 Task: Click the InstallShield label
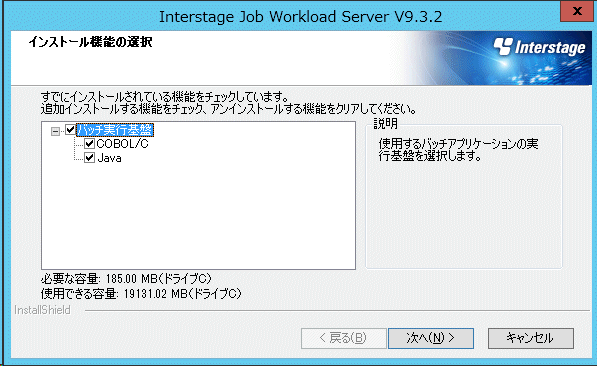tap(42, 310)
